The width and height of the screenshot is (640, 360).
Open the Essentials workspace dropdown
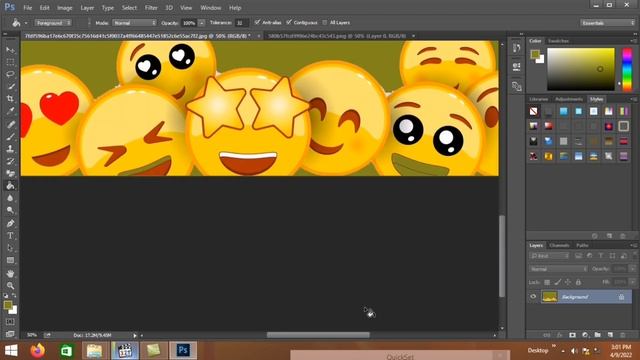pos(608,23)
